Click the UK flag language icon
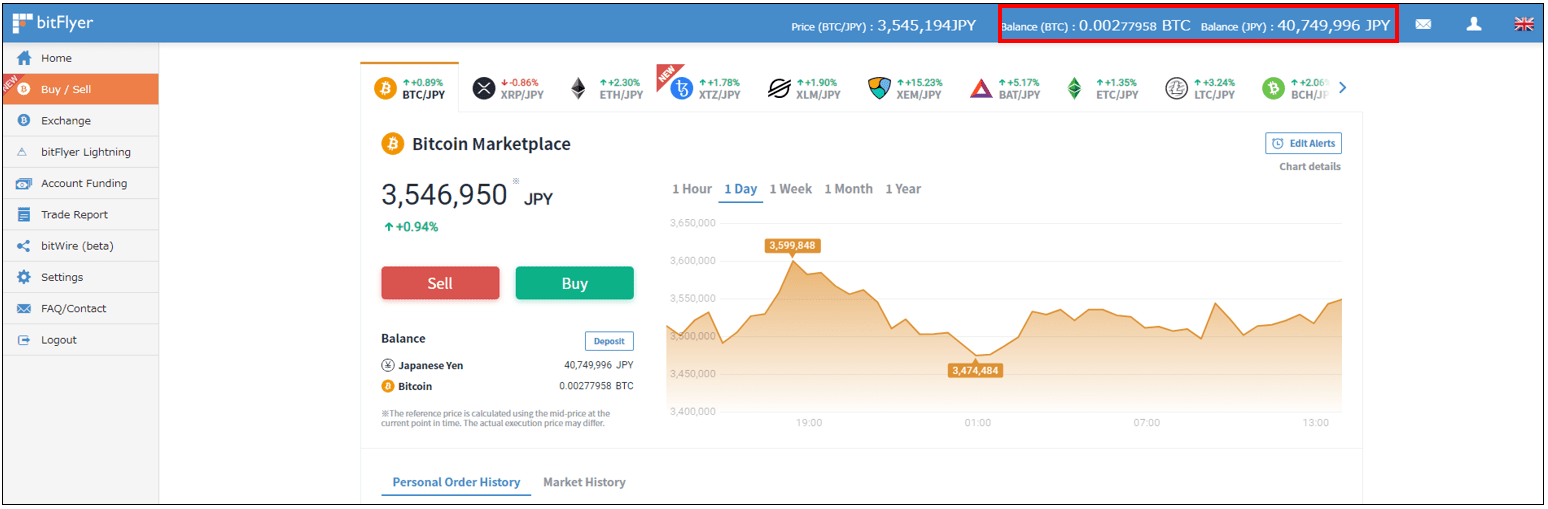Image resolution: width=1548 pixels, height=509 pixels. click(x=1524, y=24)
